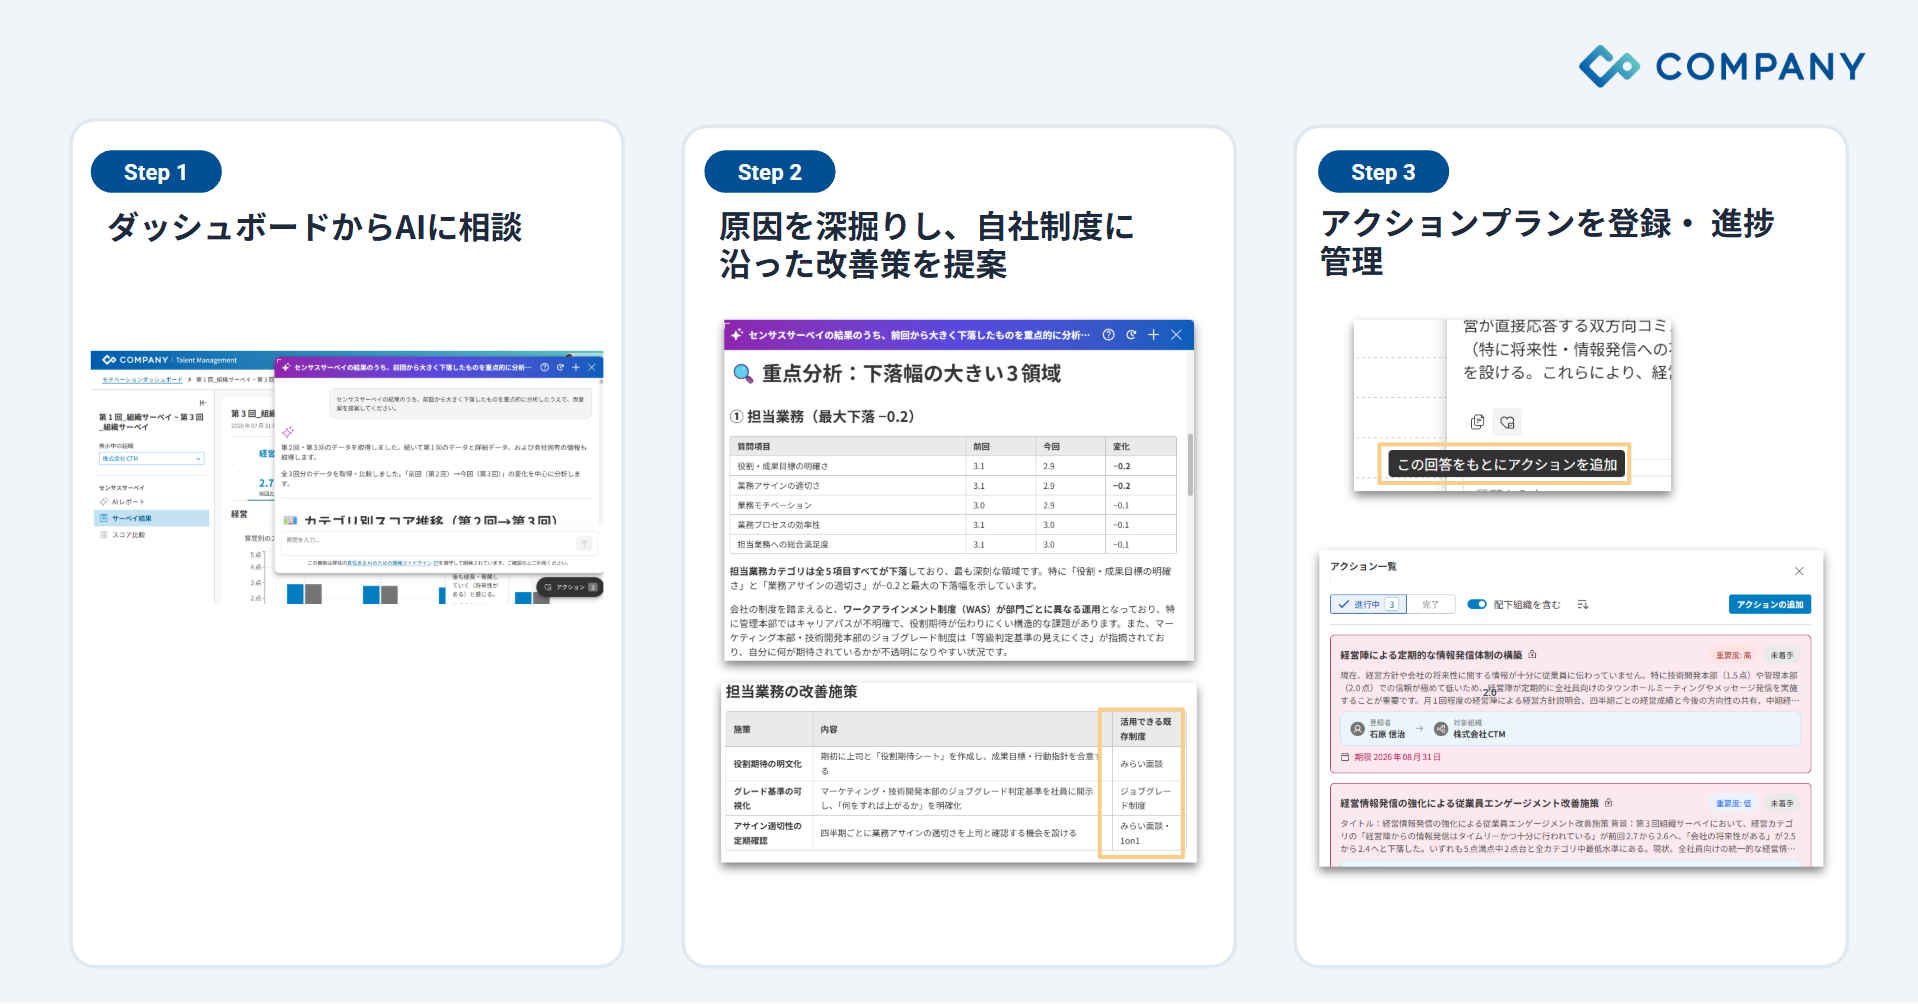Click the heart action icon beside copy icon
1918x1004 pixels.
click(1507, 422)
